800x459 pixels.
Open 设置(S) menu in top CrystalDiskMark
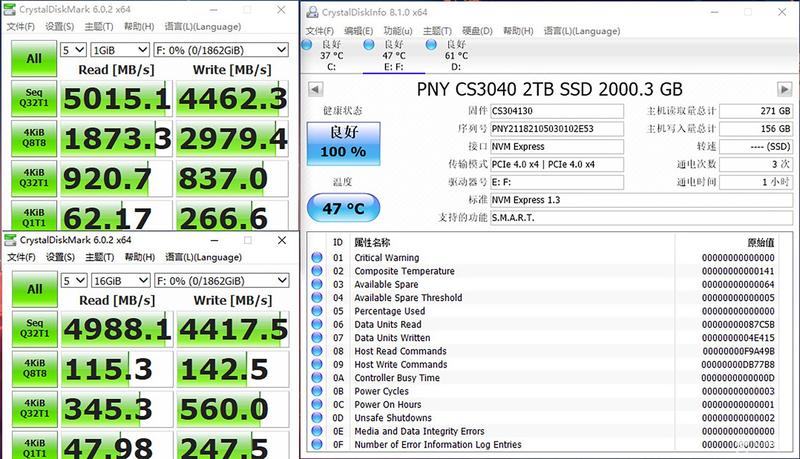pyautogui.click(x=60, y=27)
